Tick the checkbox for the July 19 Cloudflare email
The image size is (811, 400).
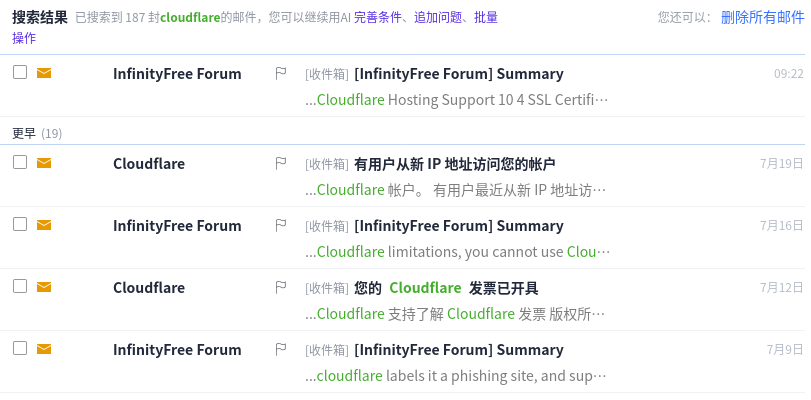click(20, 162)
